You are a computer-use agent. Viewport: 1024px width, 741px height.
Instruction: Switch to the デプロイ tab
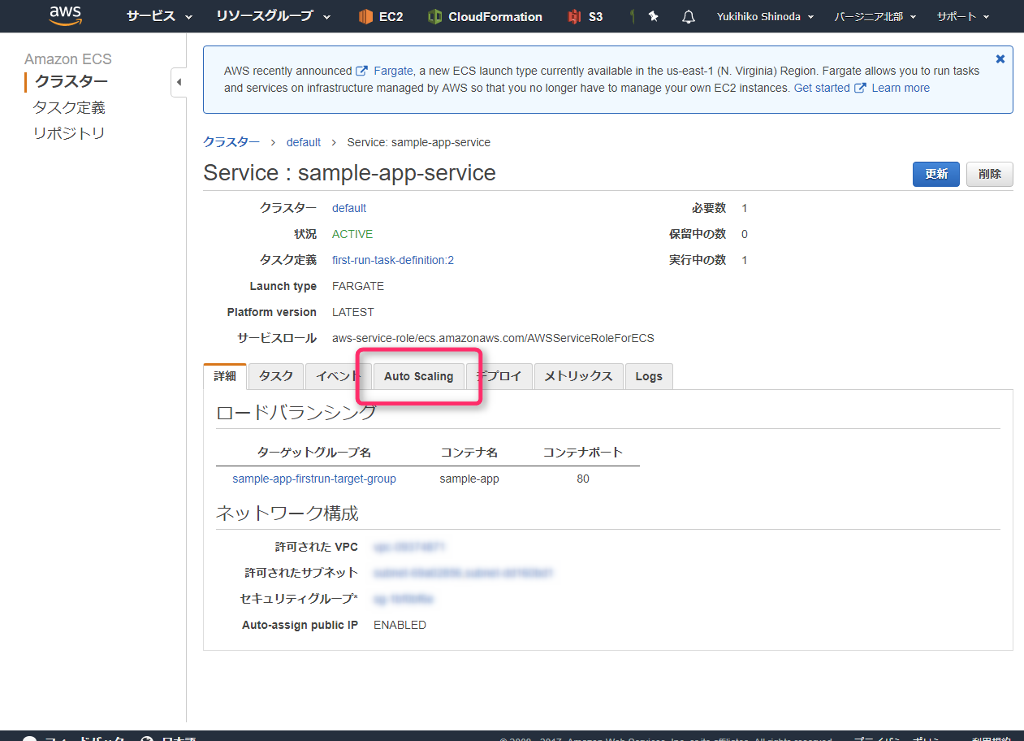(x=499, y=376)
